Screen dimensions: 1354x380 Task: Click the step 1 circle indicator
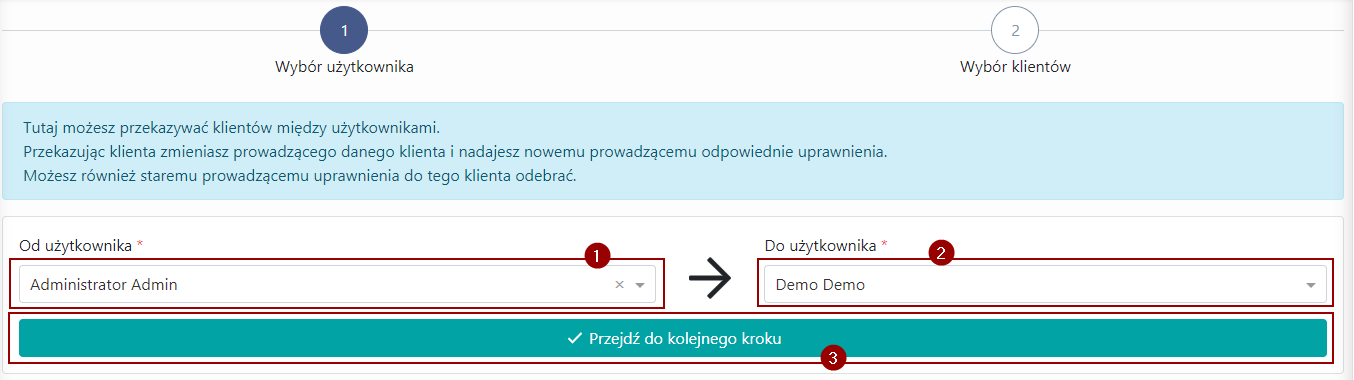click(344, 30)
